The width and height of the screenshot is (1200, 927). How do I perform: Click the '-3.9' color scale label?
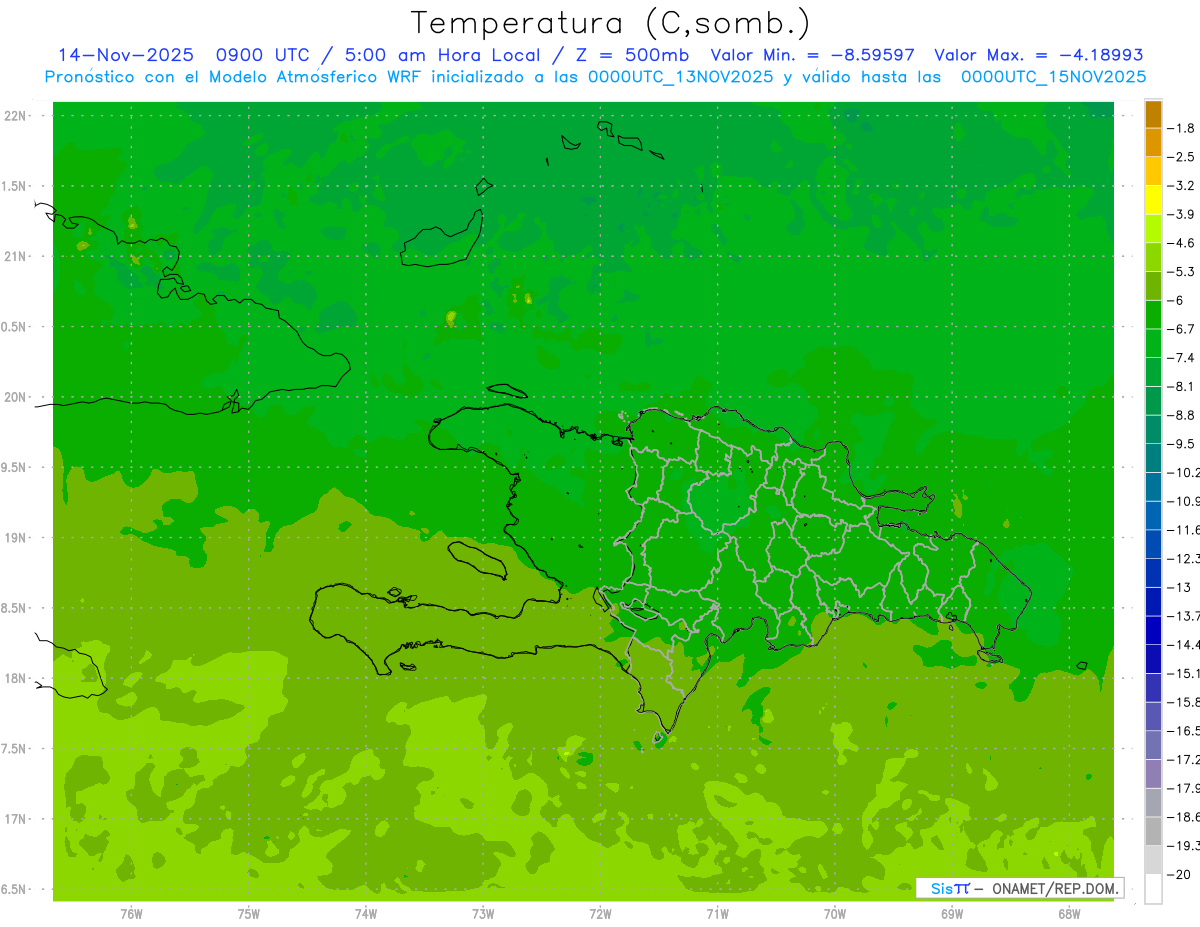coord(1181,214)
